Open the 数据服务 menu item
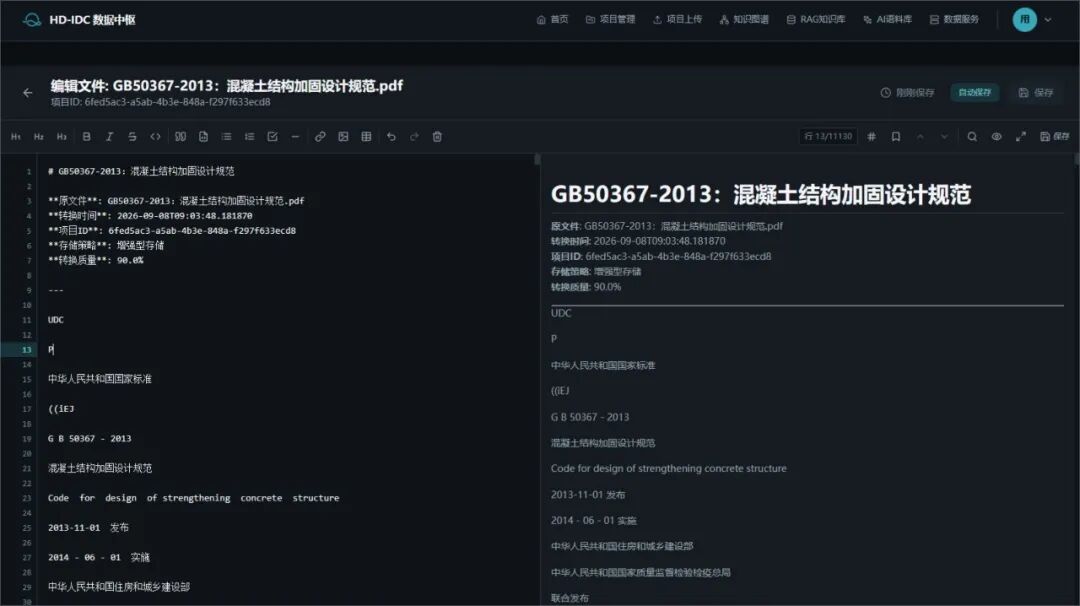1080x606 pixels. (954, 19)
